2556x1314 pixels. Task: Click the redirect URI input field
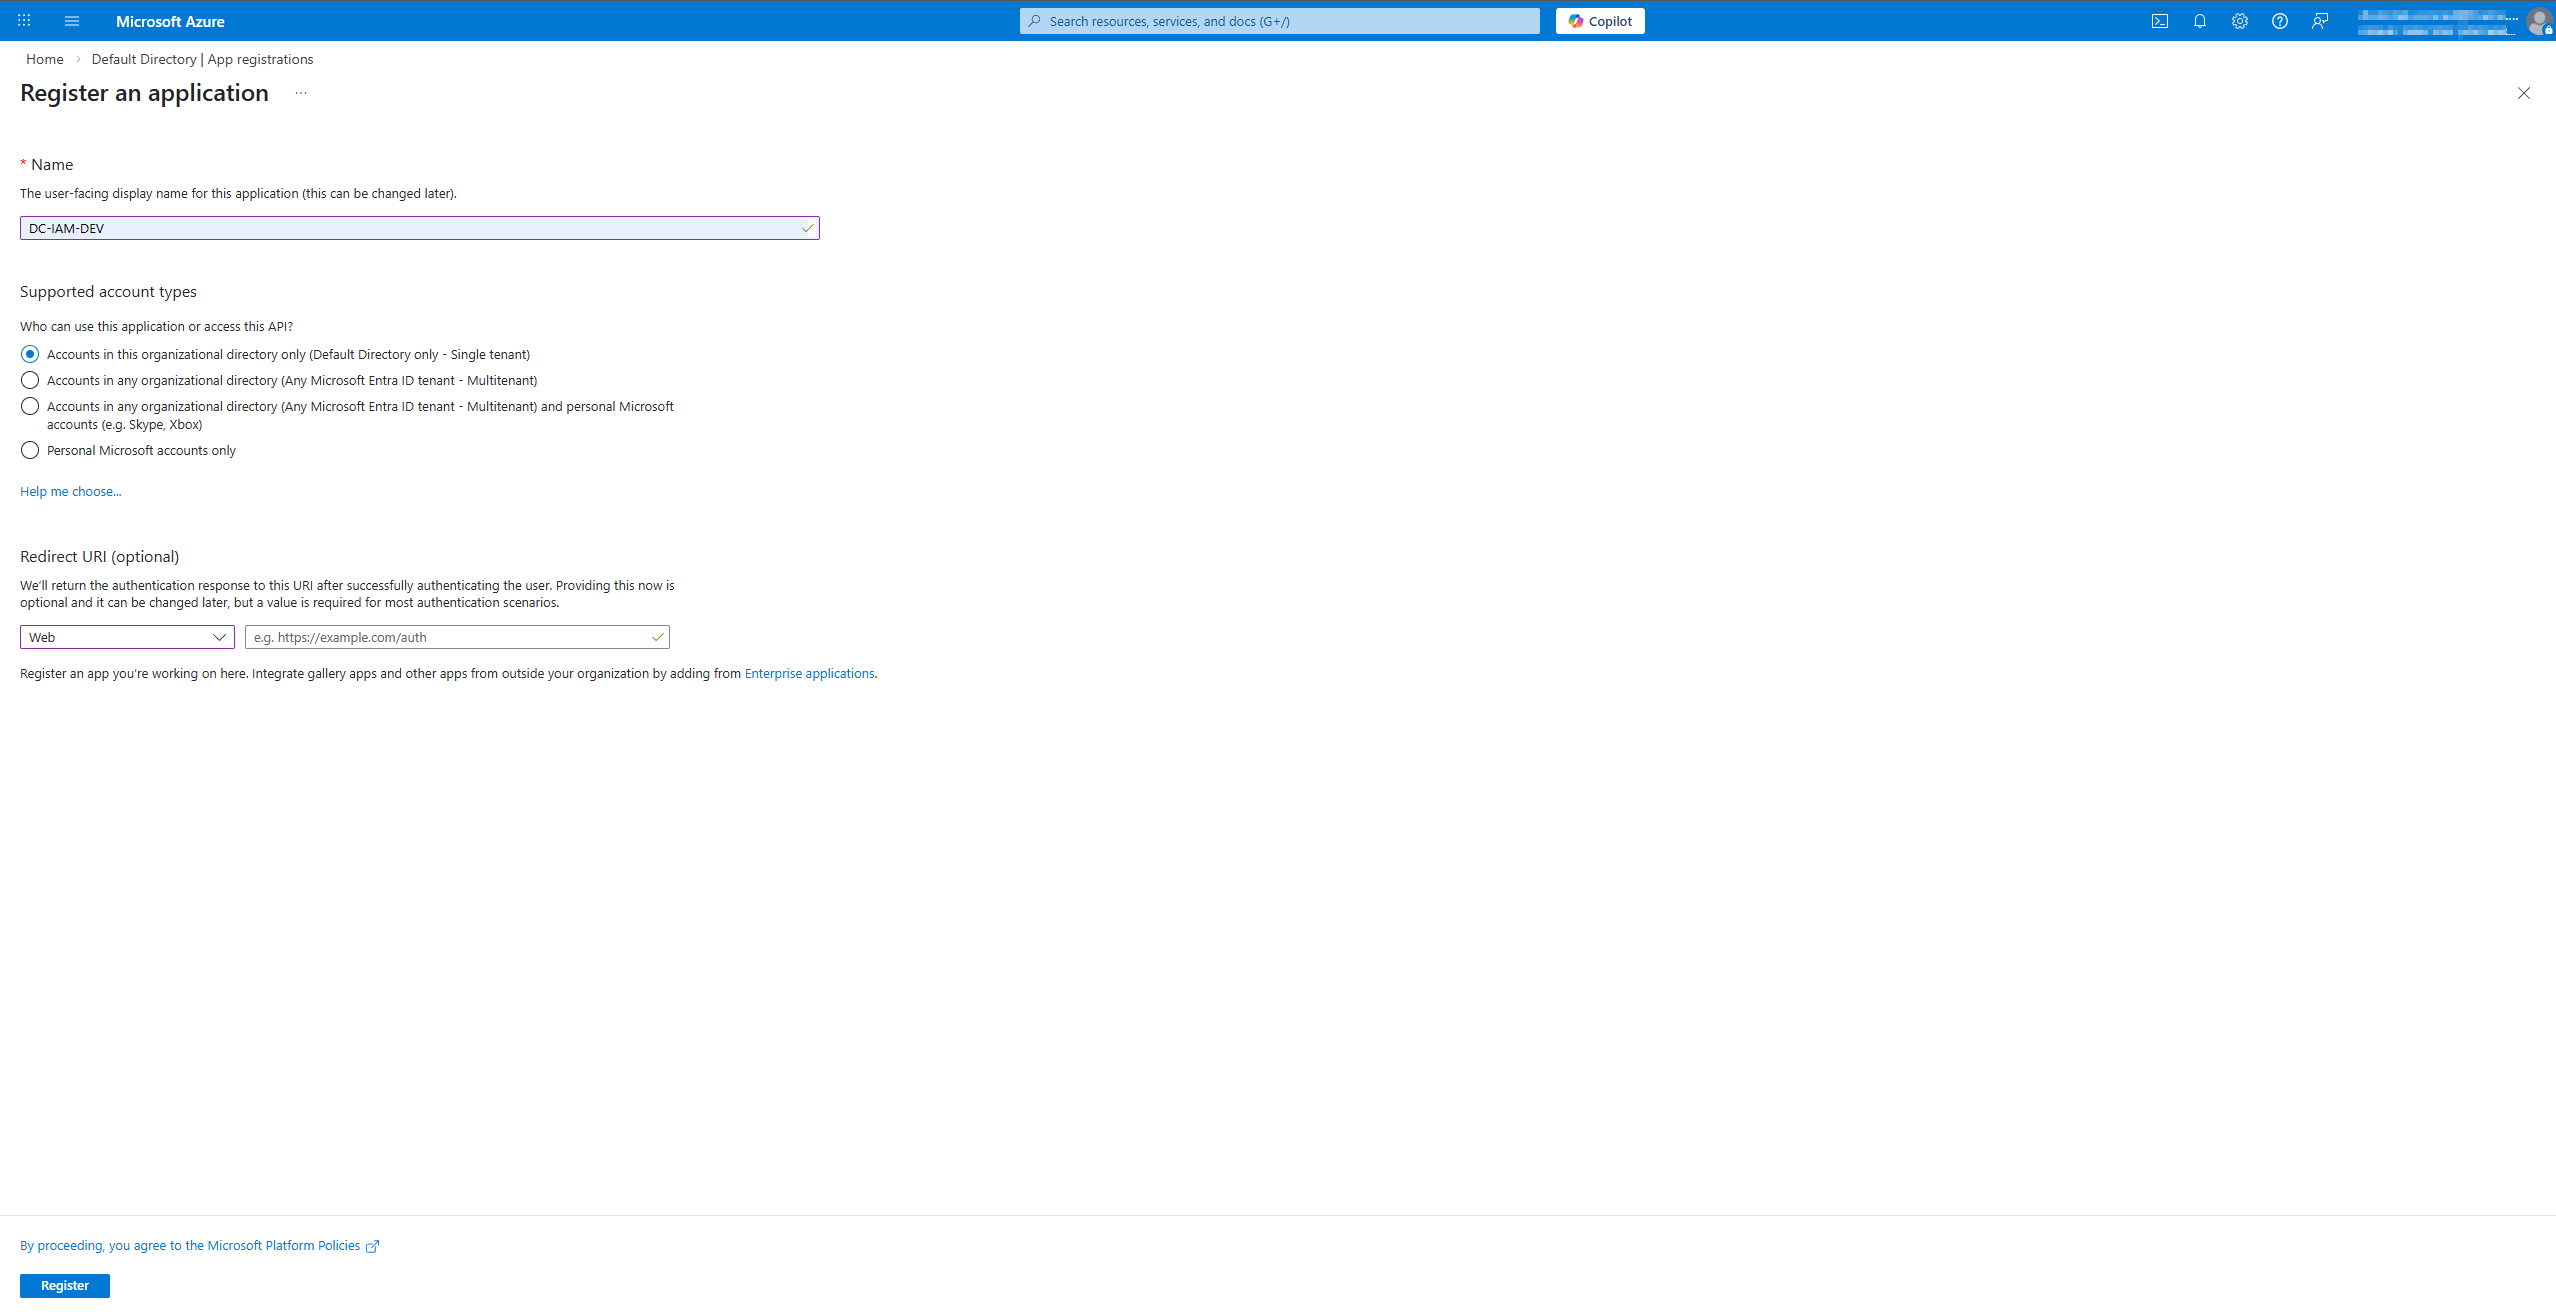pos(448,637)
